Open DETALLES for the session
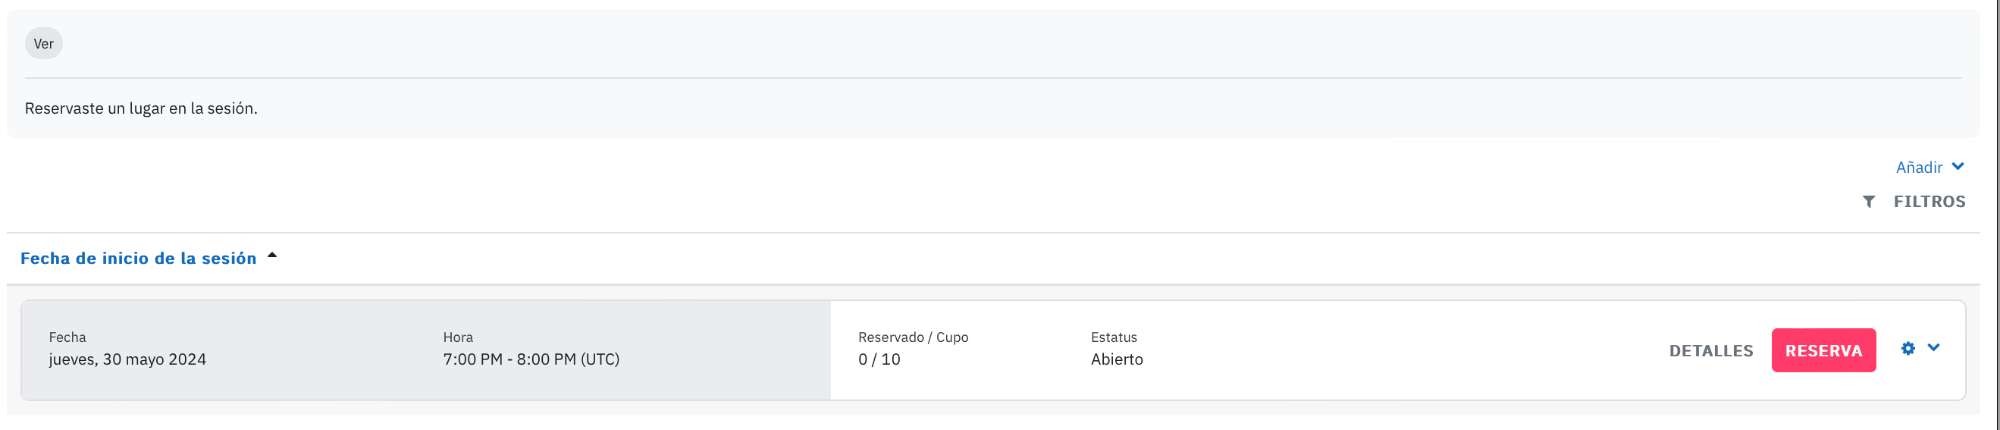Image resolution: width=2000 pixels, height=430 pixels. click(x=1711, y=351)
